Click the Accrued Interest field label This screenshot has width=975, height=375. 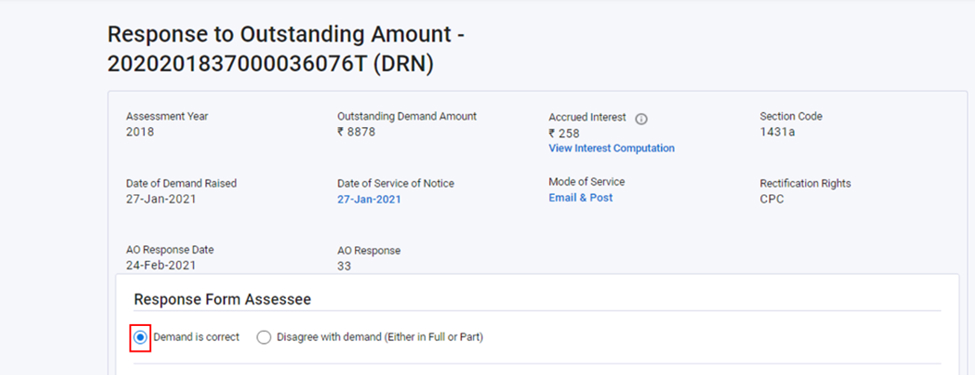click(x=587, y=117)
